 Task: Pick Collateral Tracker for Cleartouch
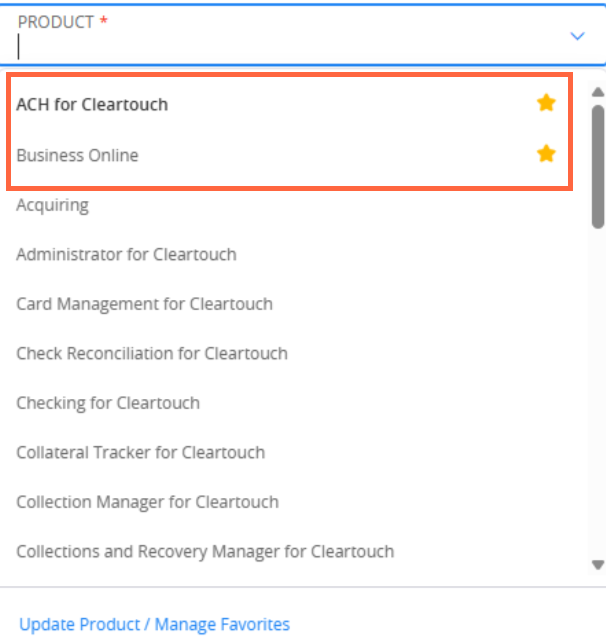140,452
